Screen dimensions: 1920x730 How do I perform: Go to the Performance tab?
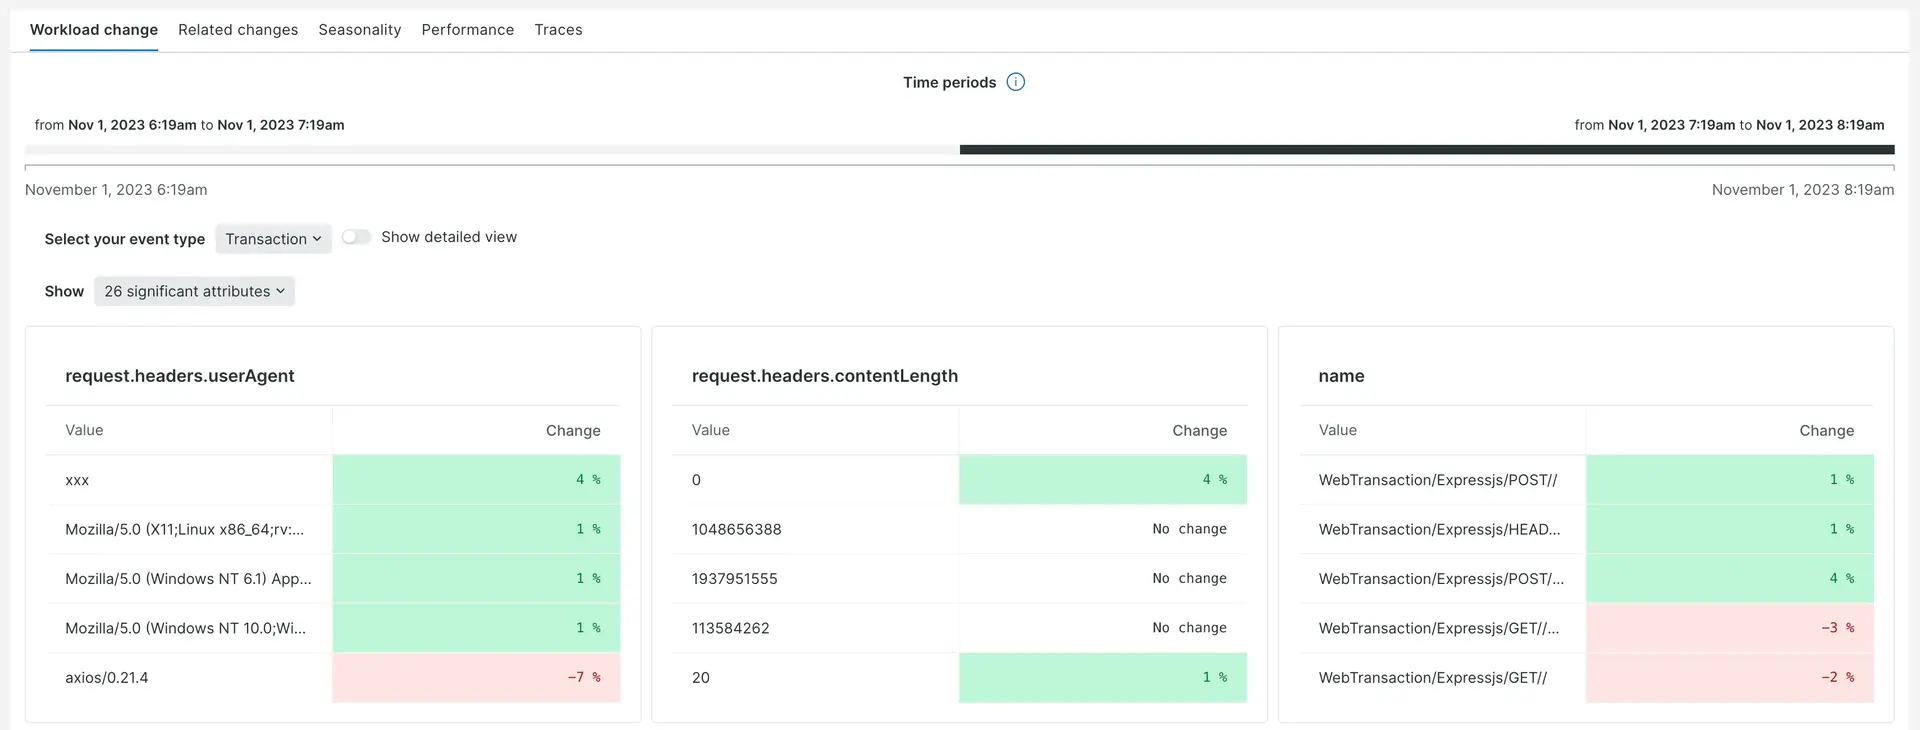467,30
